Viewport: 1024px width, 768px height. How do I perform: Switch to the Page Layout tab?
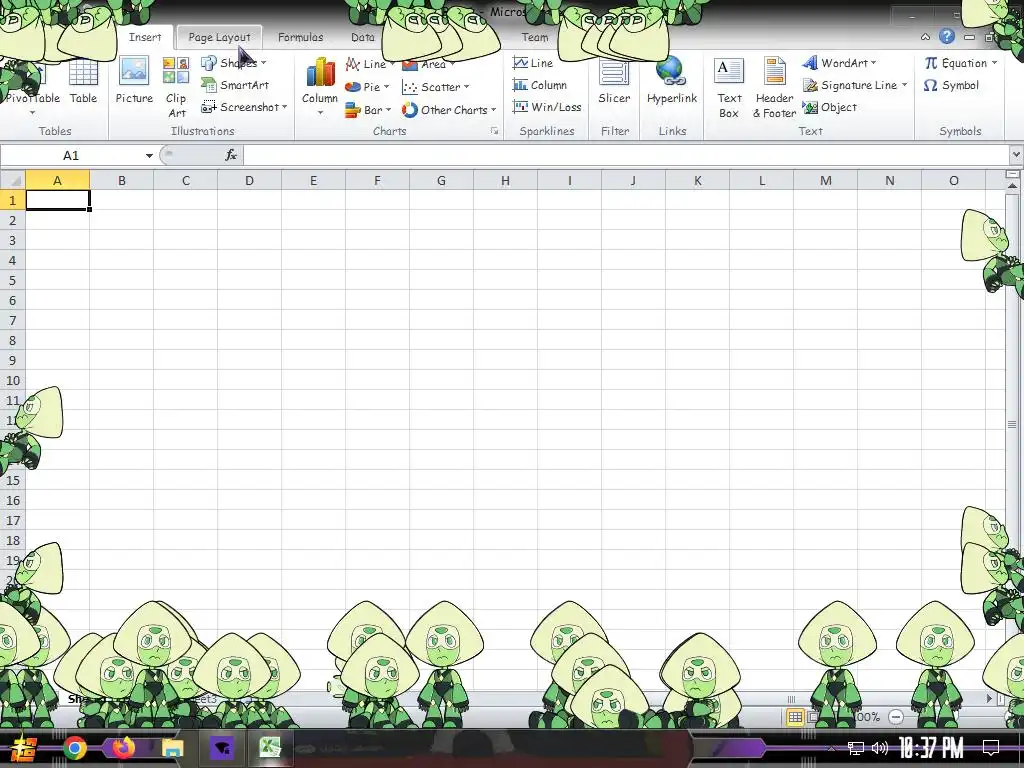[x=219, y=37]
